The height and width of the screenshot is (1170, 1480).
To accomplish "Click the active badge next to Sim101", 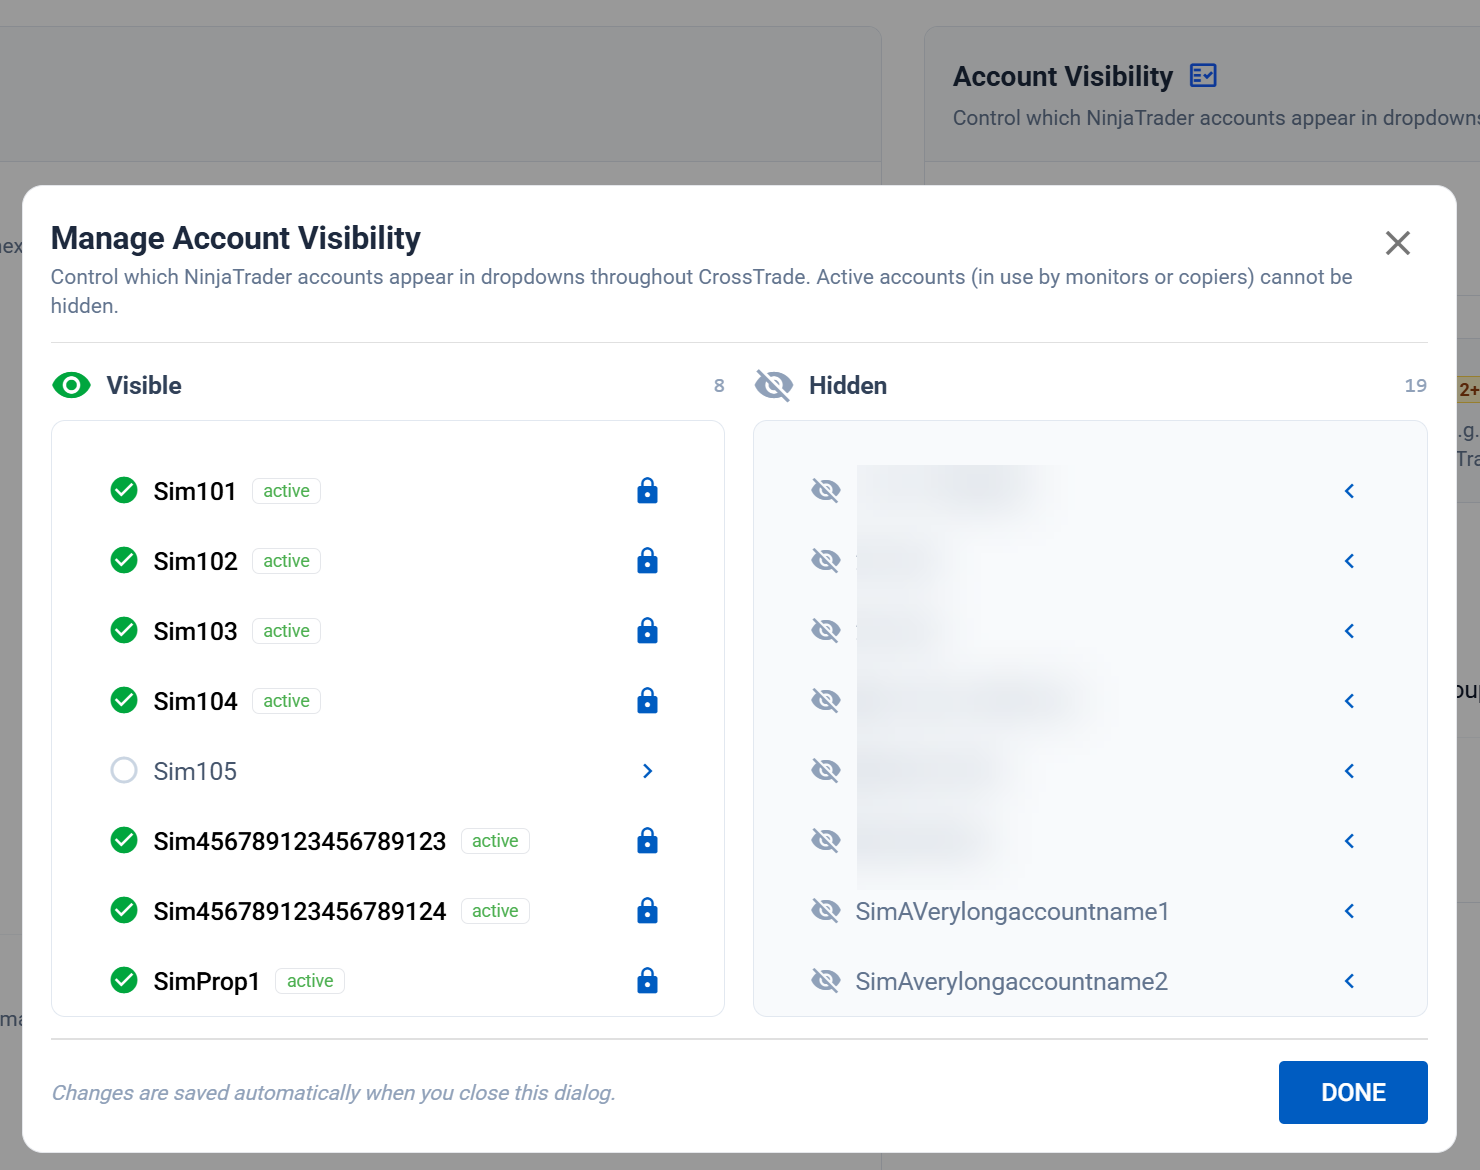I will click(x=286, y=490).
